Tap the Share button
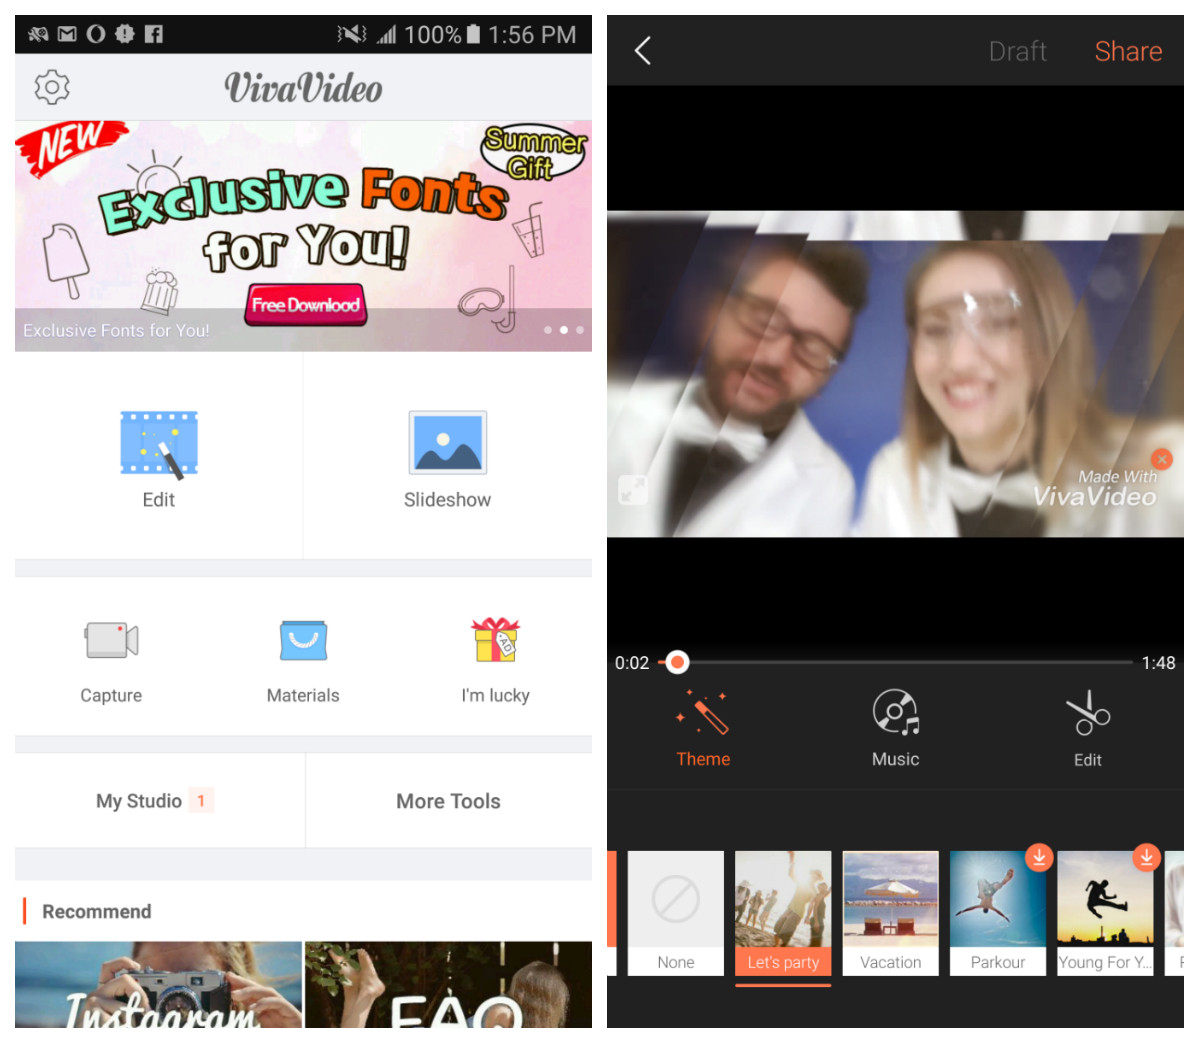 [1128, 51]
